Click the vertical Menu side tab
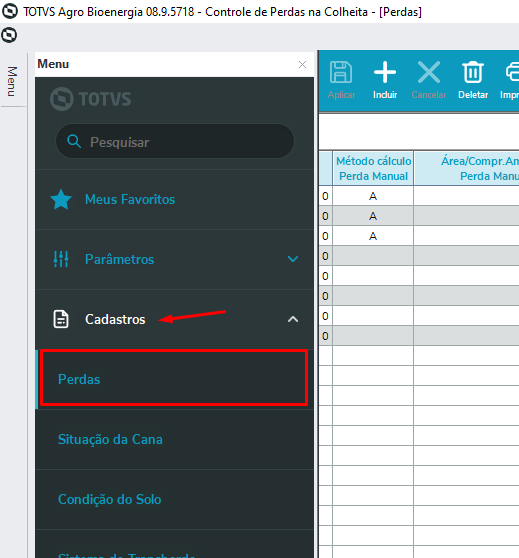 13,81
